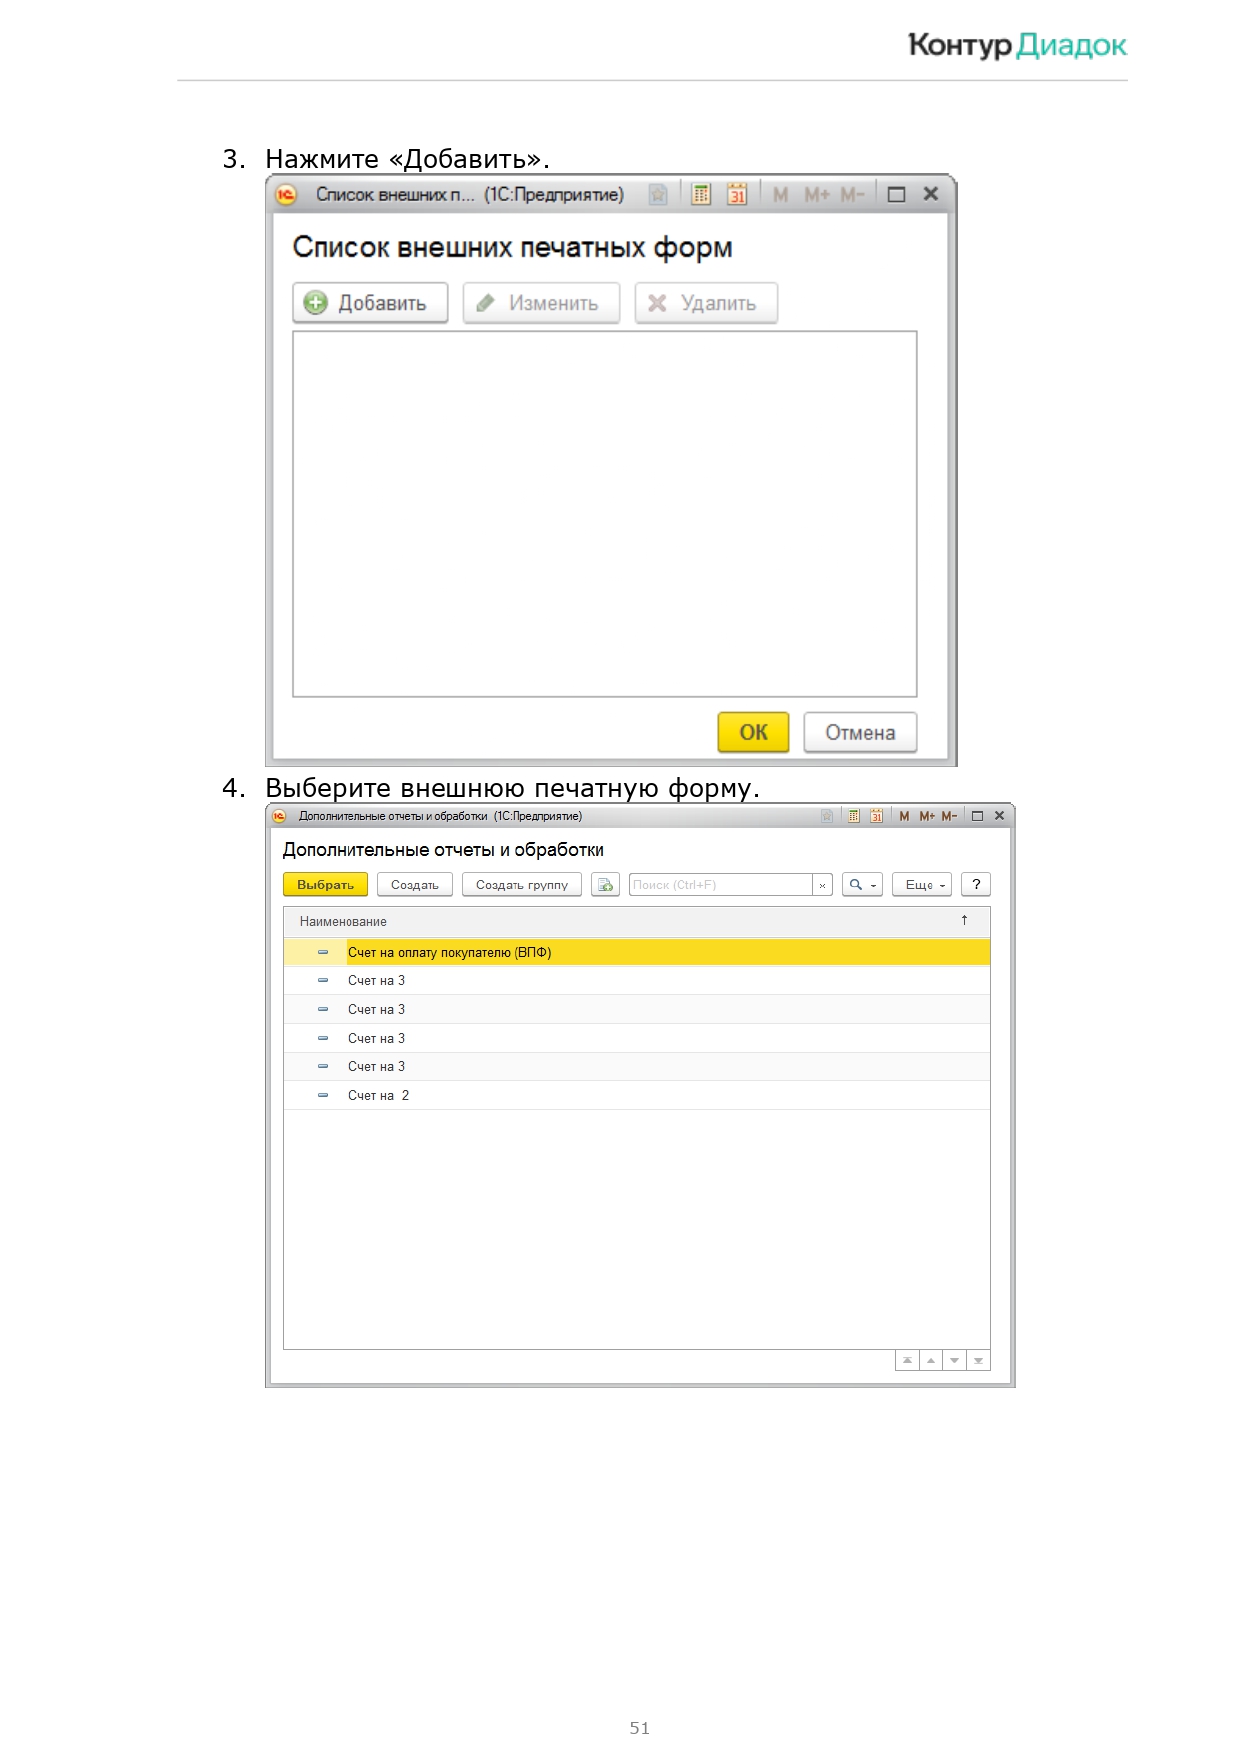1241x1754 pixels.
Task: Clear the search field with the × button
Action: pos(822,885)
